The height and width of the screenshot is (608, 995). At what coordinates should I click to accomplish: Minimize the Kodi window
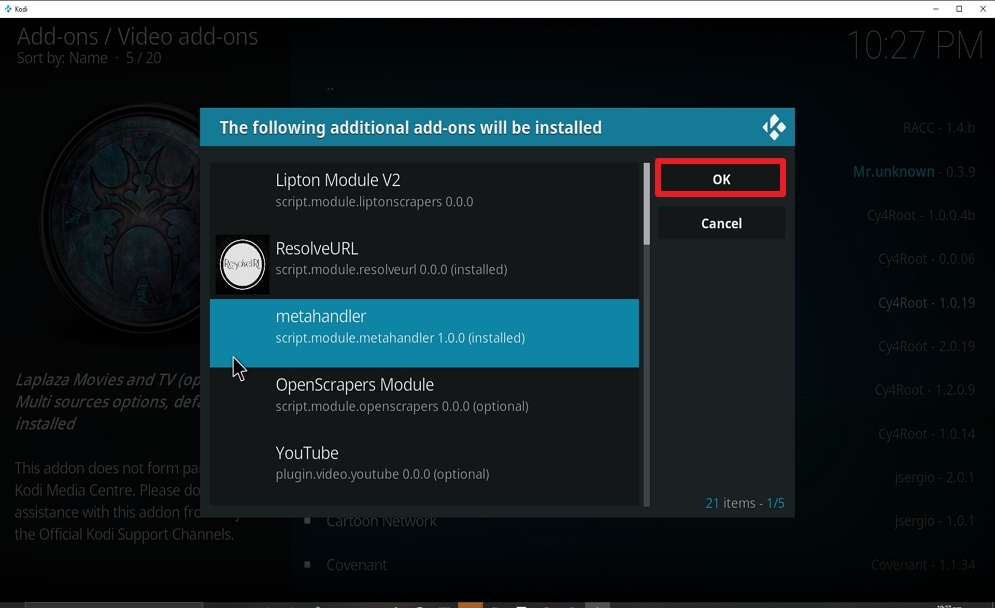[935, 9]
